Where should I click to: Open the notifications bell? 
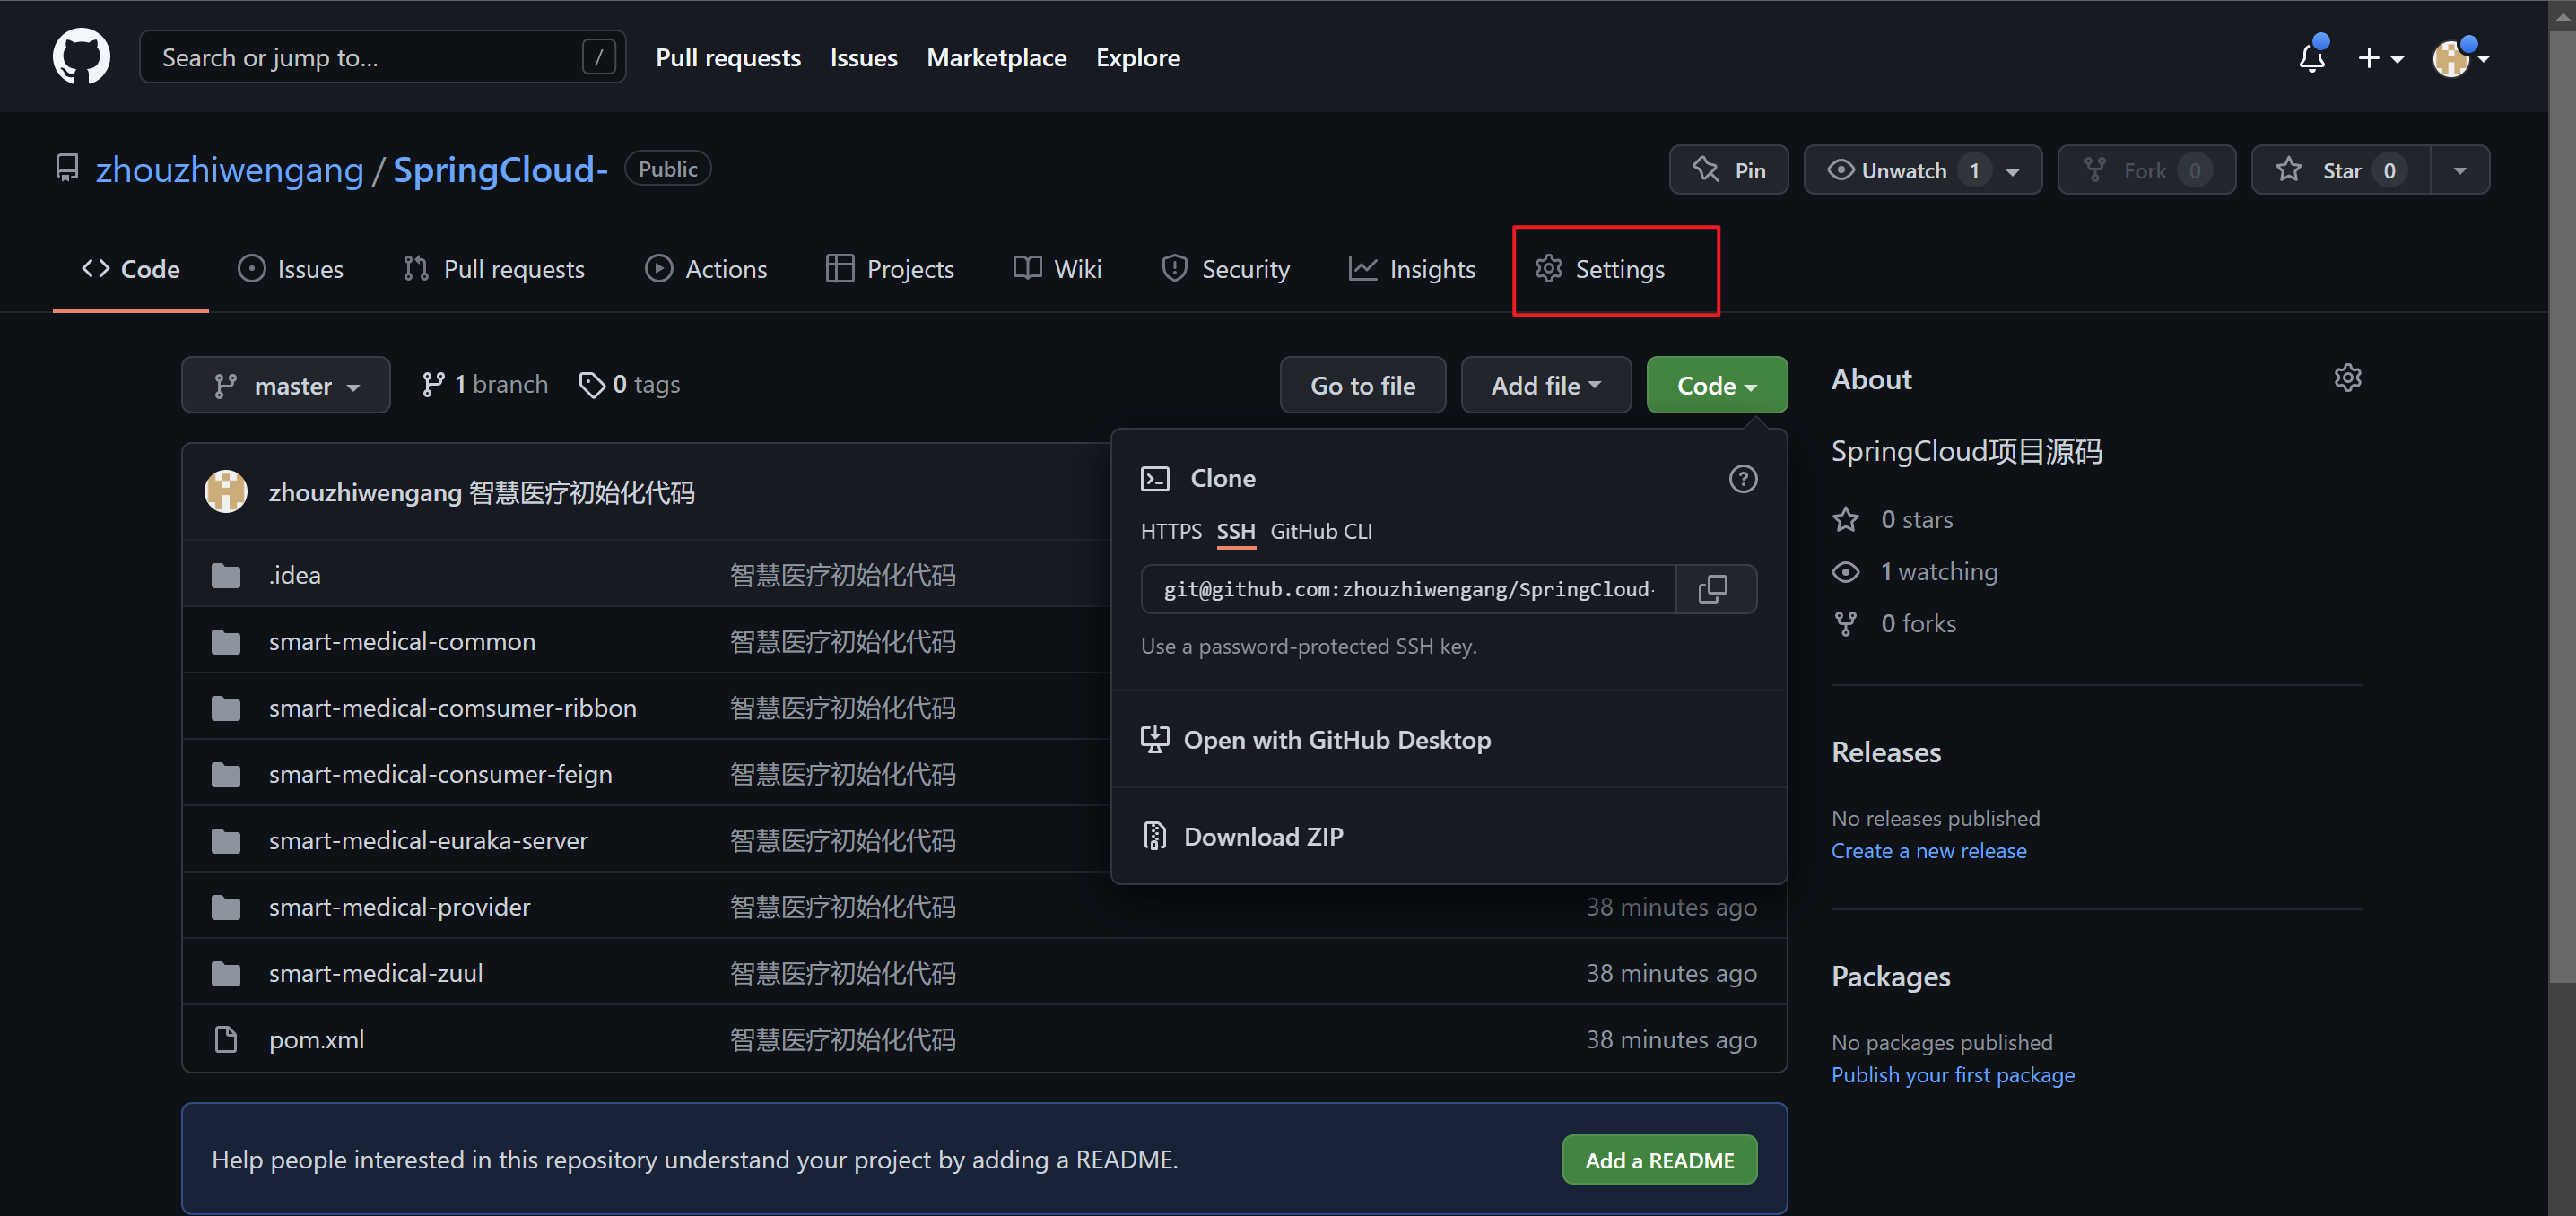point(2312,57)
